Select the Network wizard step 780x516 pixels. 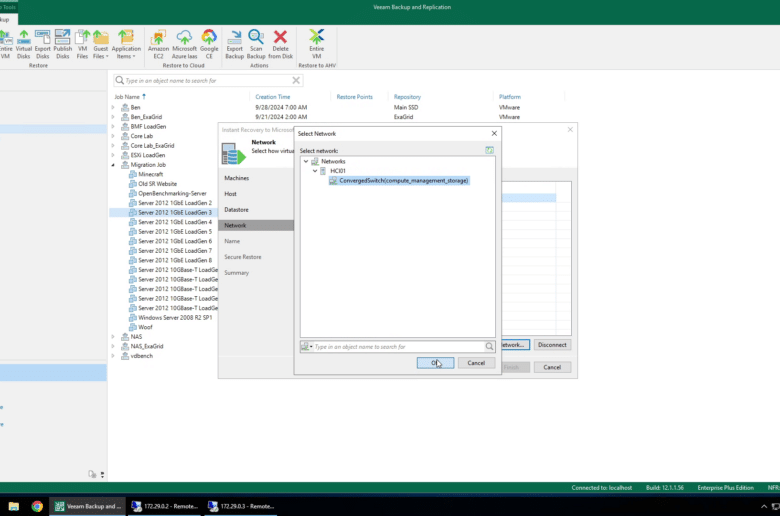pos(256,225)
